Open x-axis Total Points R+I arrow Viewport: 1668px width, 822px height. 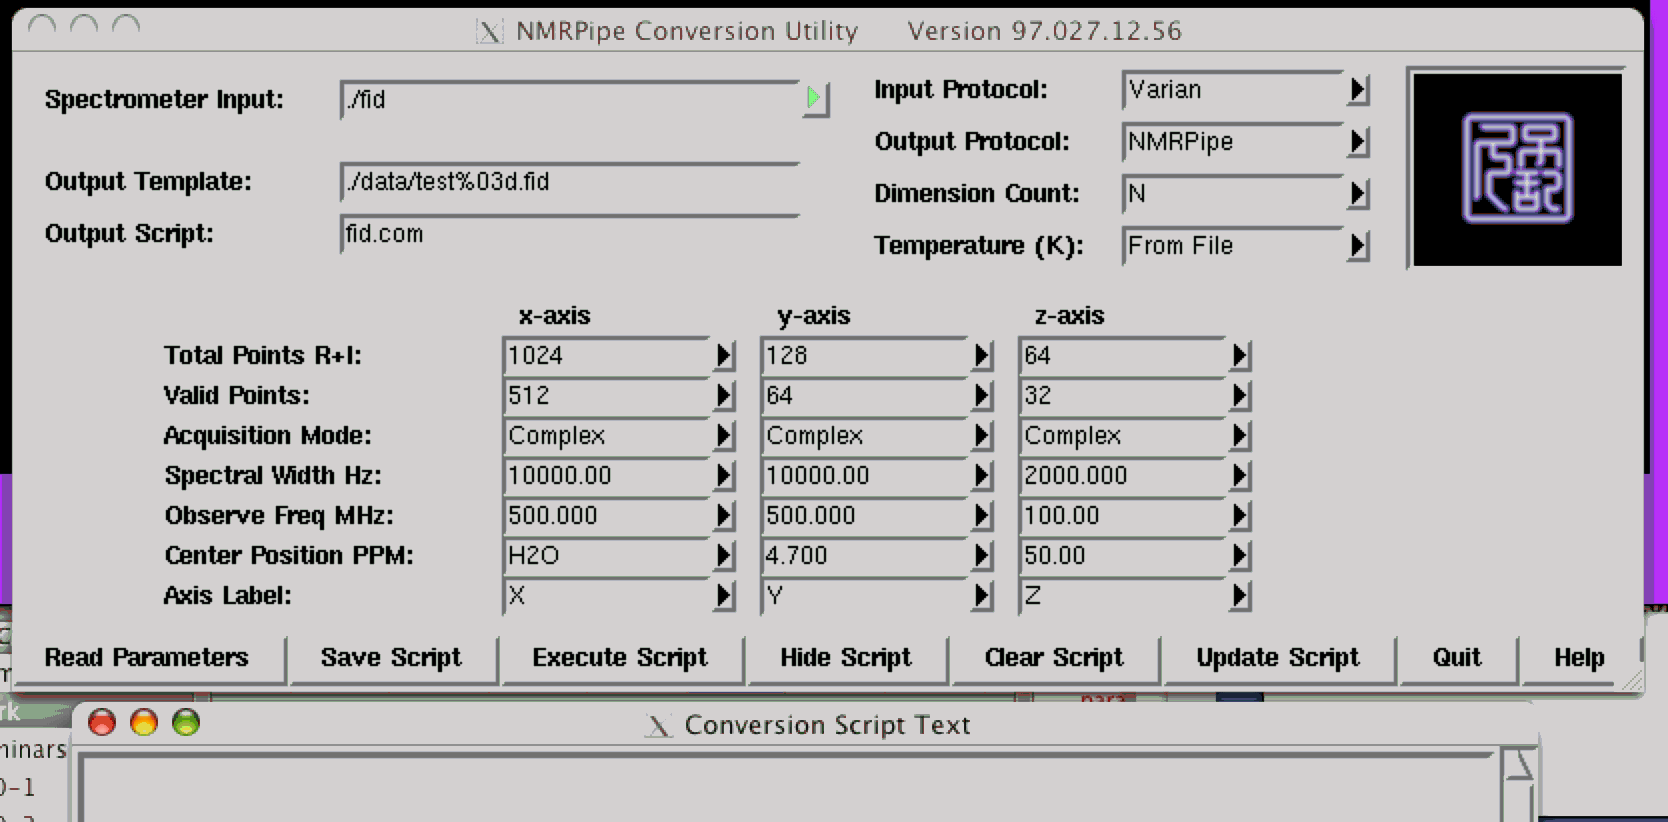(724, 356)
